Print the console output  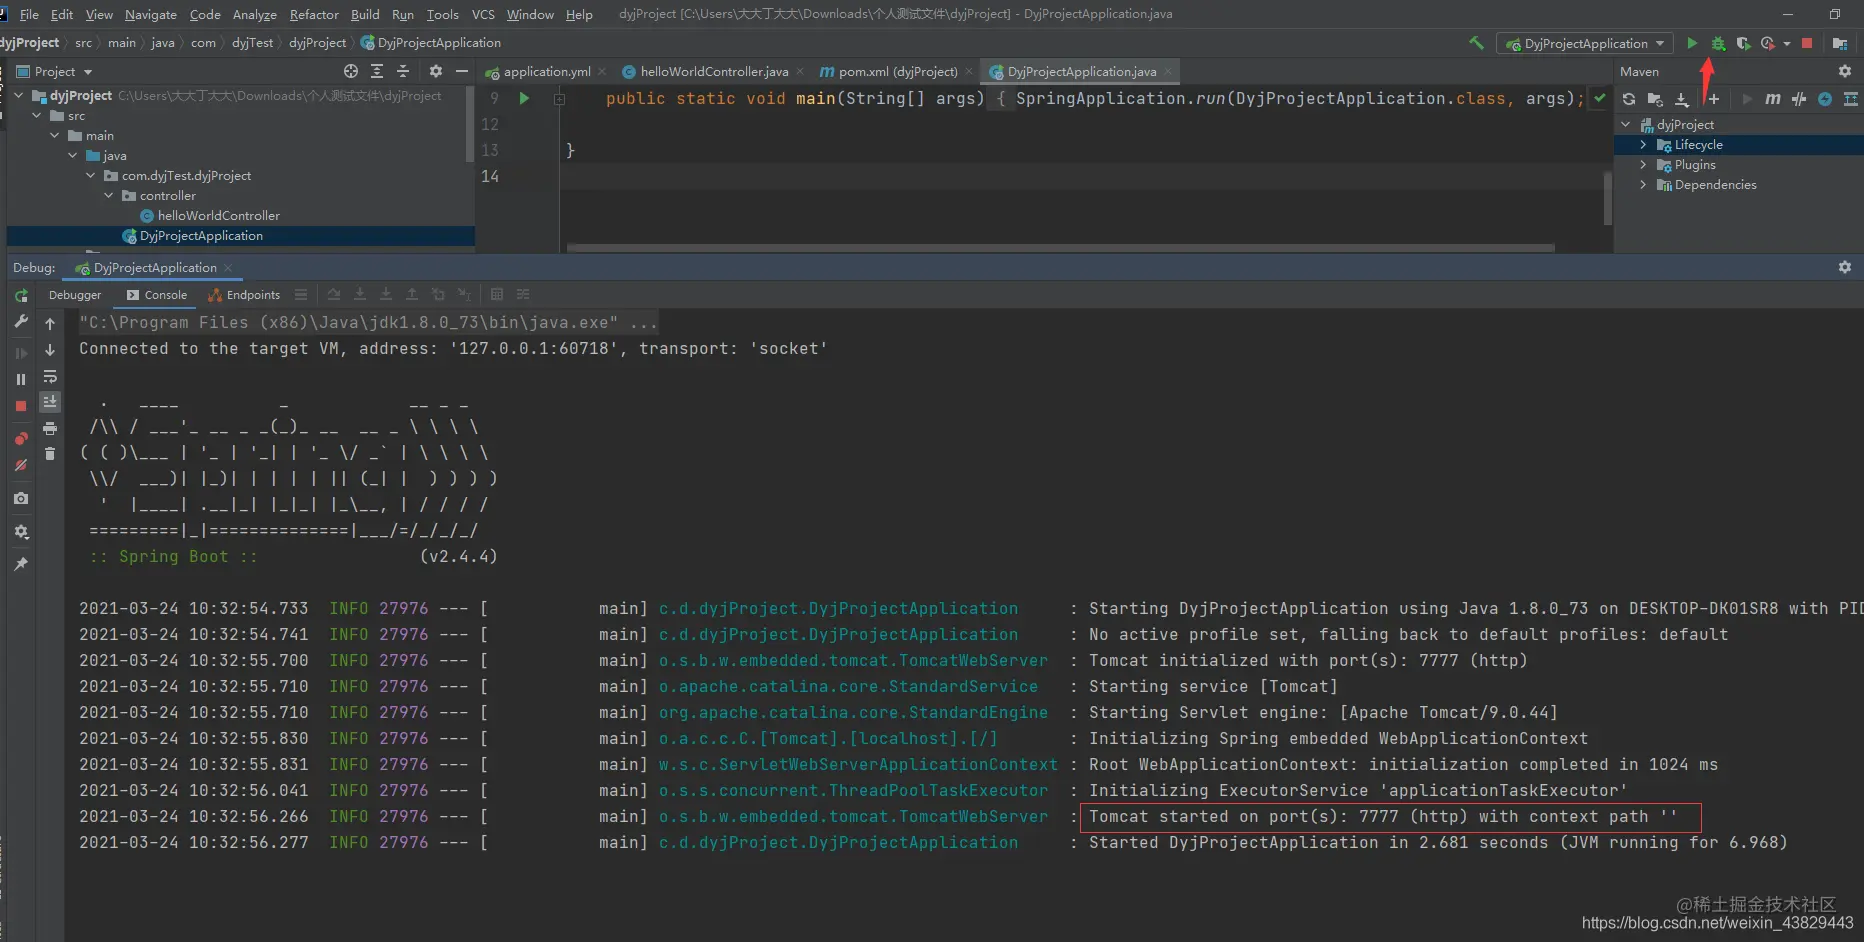50,428
